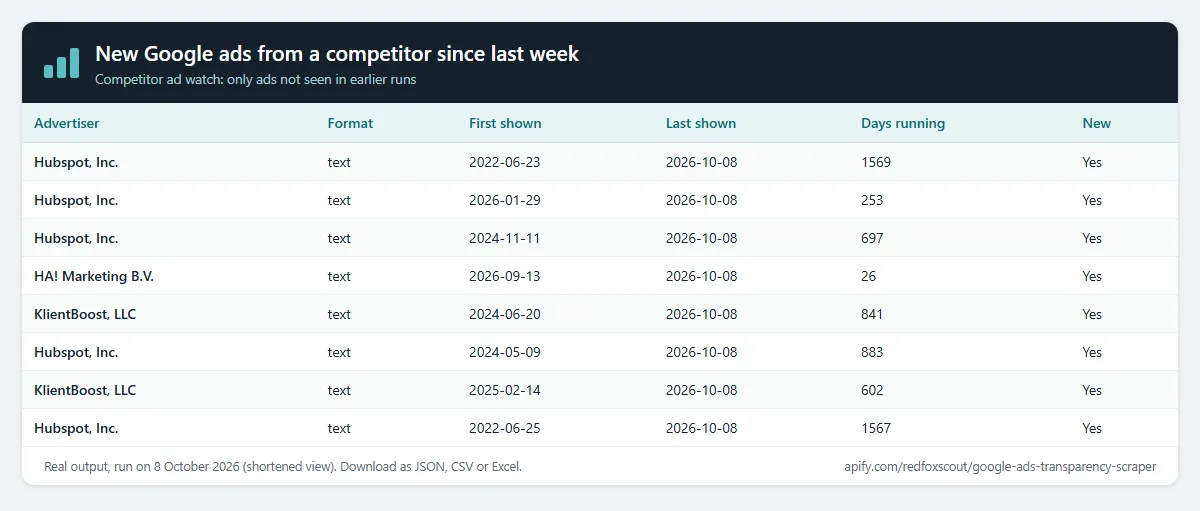Select the 2024-11-11 first shown date
Viewport: 1200px width, 511px height.
click(505, 238)
